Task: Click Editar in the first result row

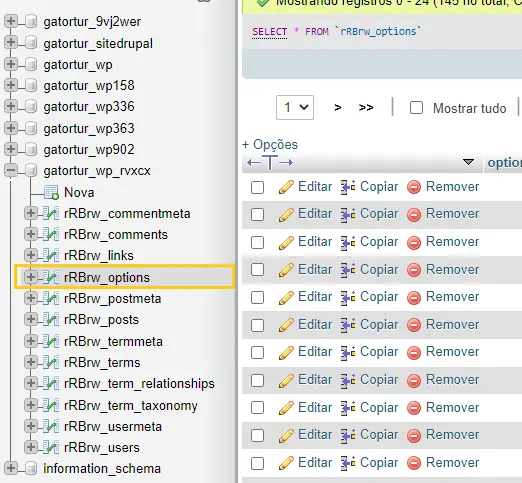Action: click(x=315, y=187)
